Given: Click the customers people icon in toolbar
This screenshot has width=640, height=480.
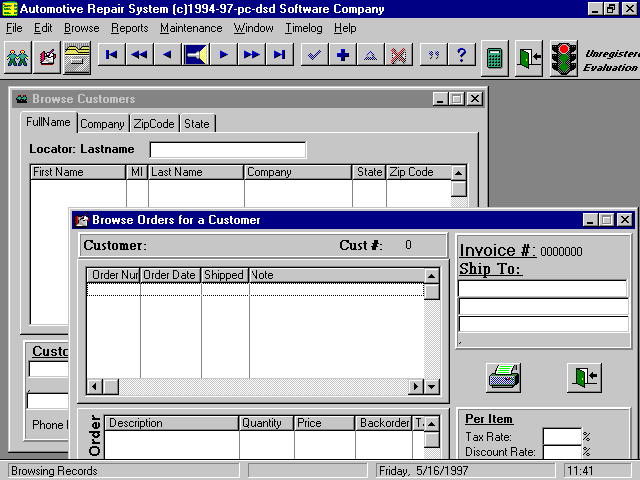Looking at the screenshot, I should 18,56.
